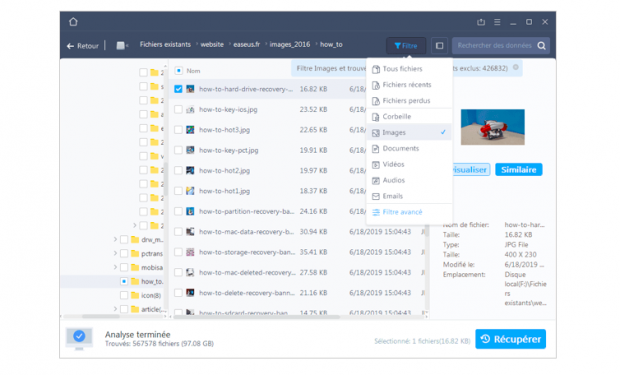
Task: Click the preview image thumbnail
Action: pyautogui.click(x=493, y=127)
